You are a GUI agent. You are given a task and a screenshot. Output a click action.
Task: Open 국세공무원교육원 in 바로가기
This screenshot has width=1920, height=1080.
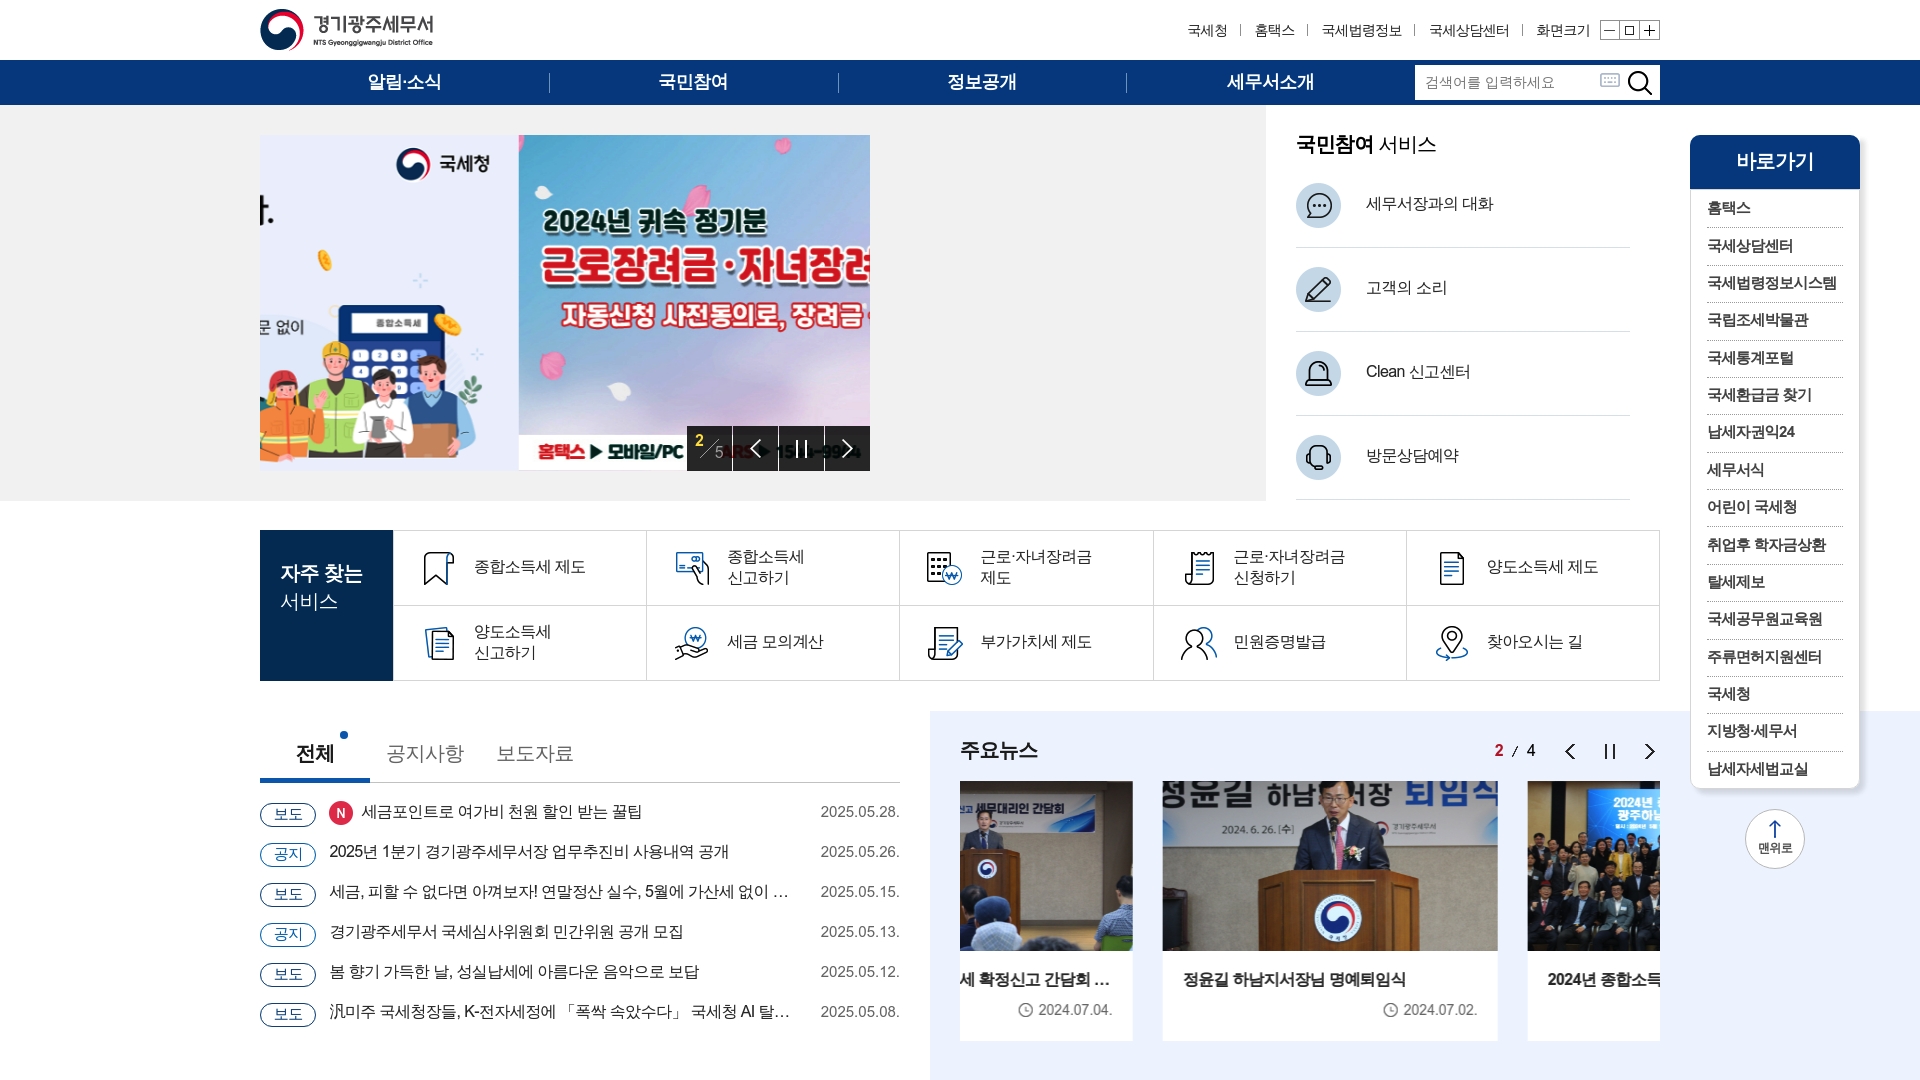click(1764, 620)
